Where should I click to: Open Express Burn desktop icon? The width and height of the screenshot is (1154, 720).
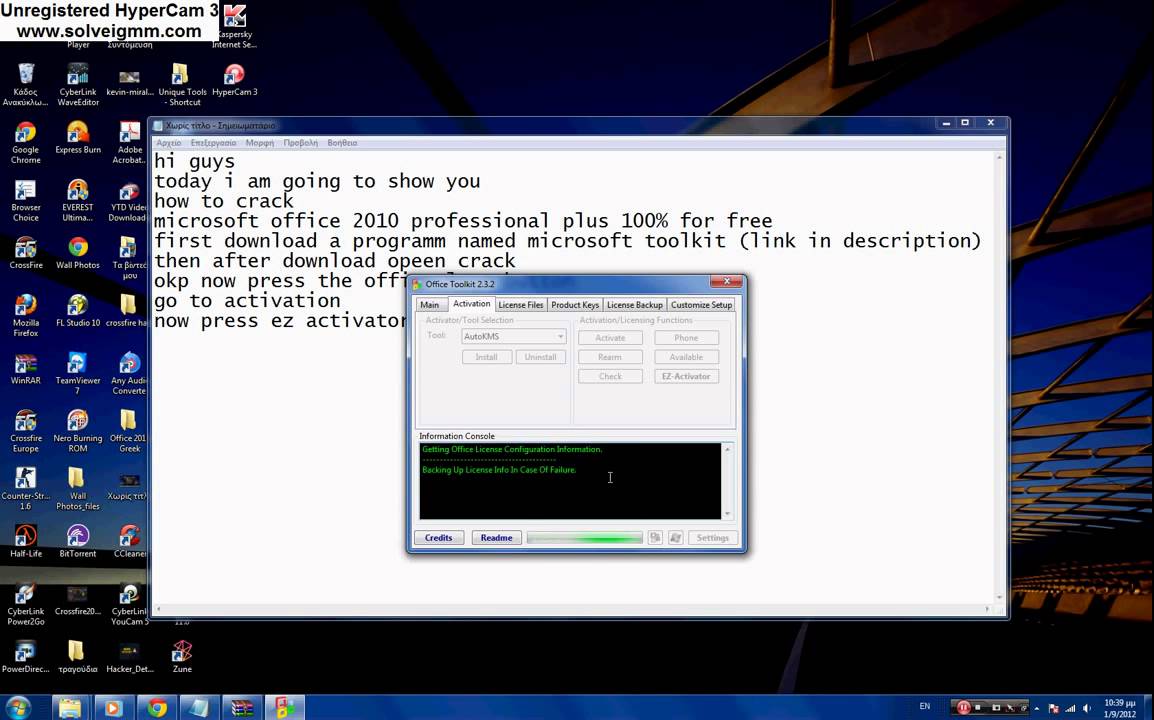coord(78,138)
